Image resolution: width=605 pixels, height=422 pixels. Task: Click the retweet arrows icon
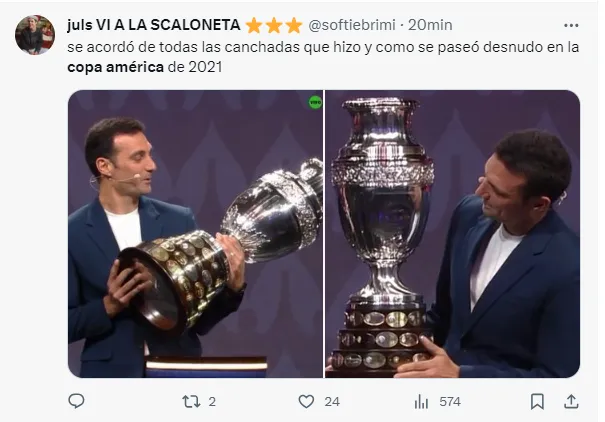pyautogui.click(x=190, y=401)
